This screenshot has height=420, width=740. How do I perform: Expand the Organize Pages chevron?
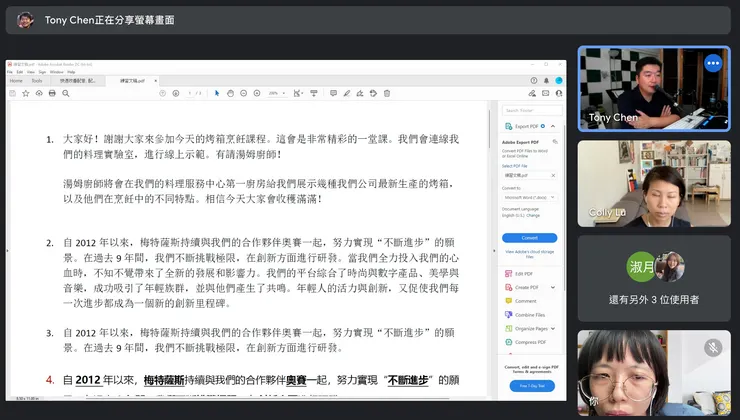(x=553, y=328)
